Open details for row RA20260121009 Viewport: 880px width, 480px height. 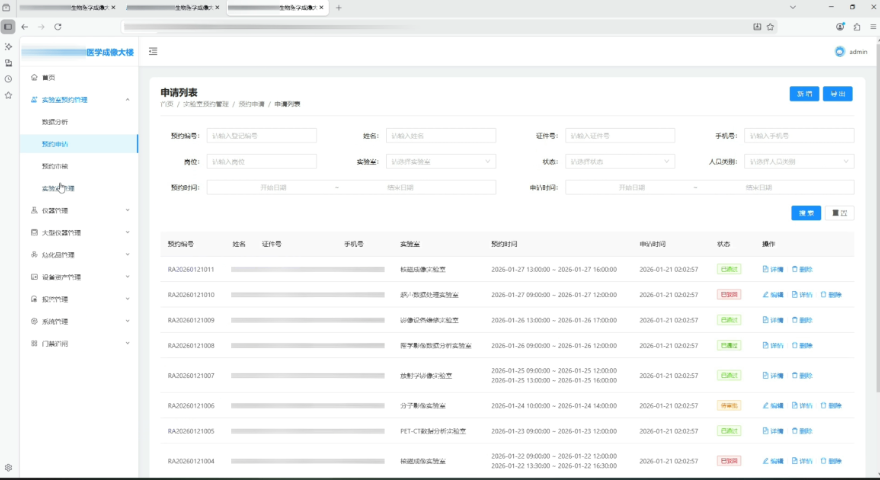[x=773, y=320]
